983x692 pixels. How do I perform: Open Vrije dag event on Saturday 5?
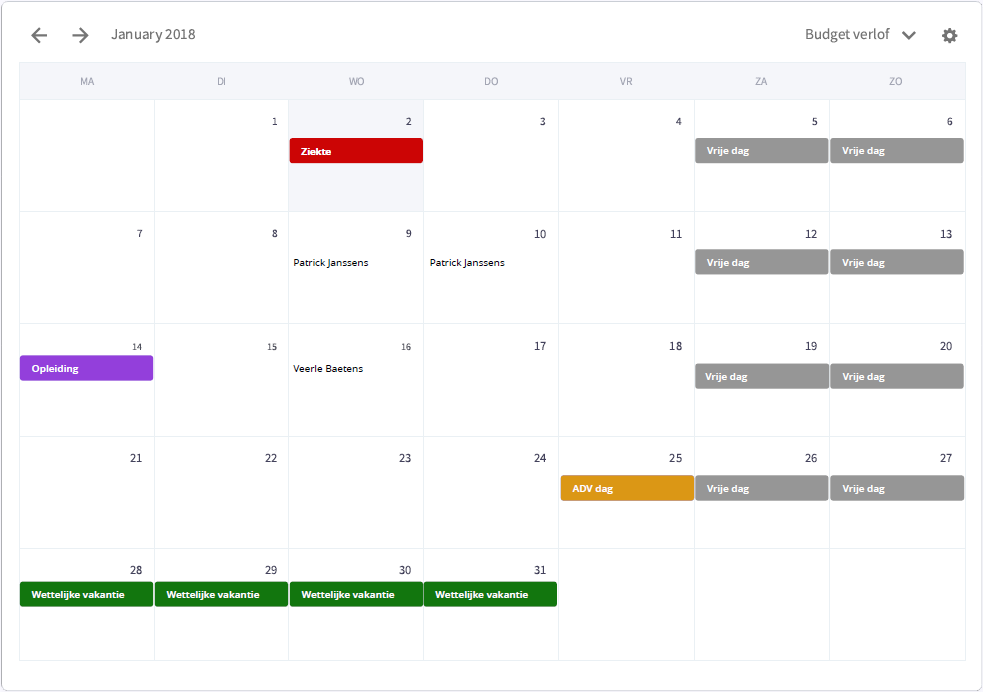point(762,150)
